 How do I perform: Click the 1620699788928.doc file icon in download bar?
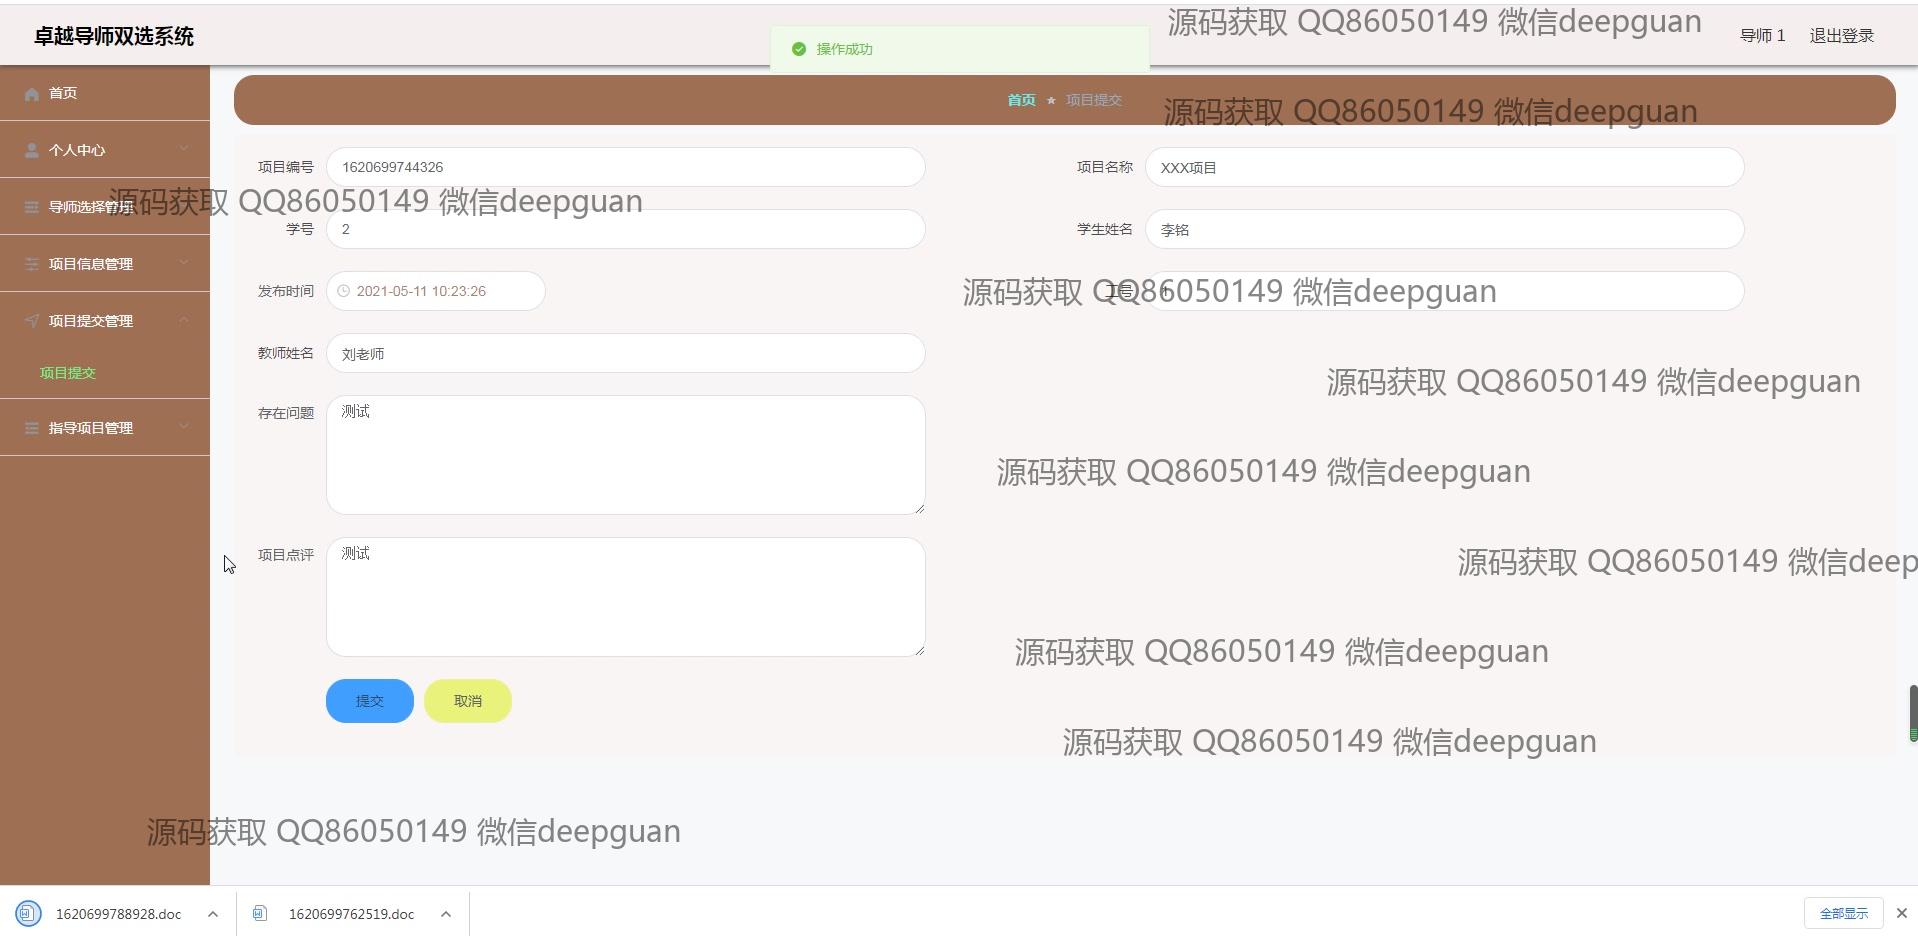[28, 914]
